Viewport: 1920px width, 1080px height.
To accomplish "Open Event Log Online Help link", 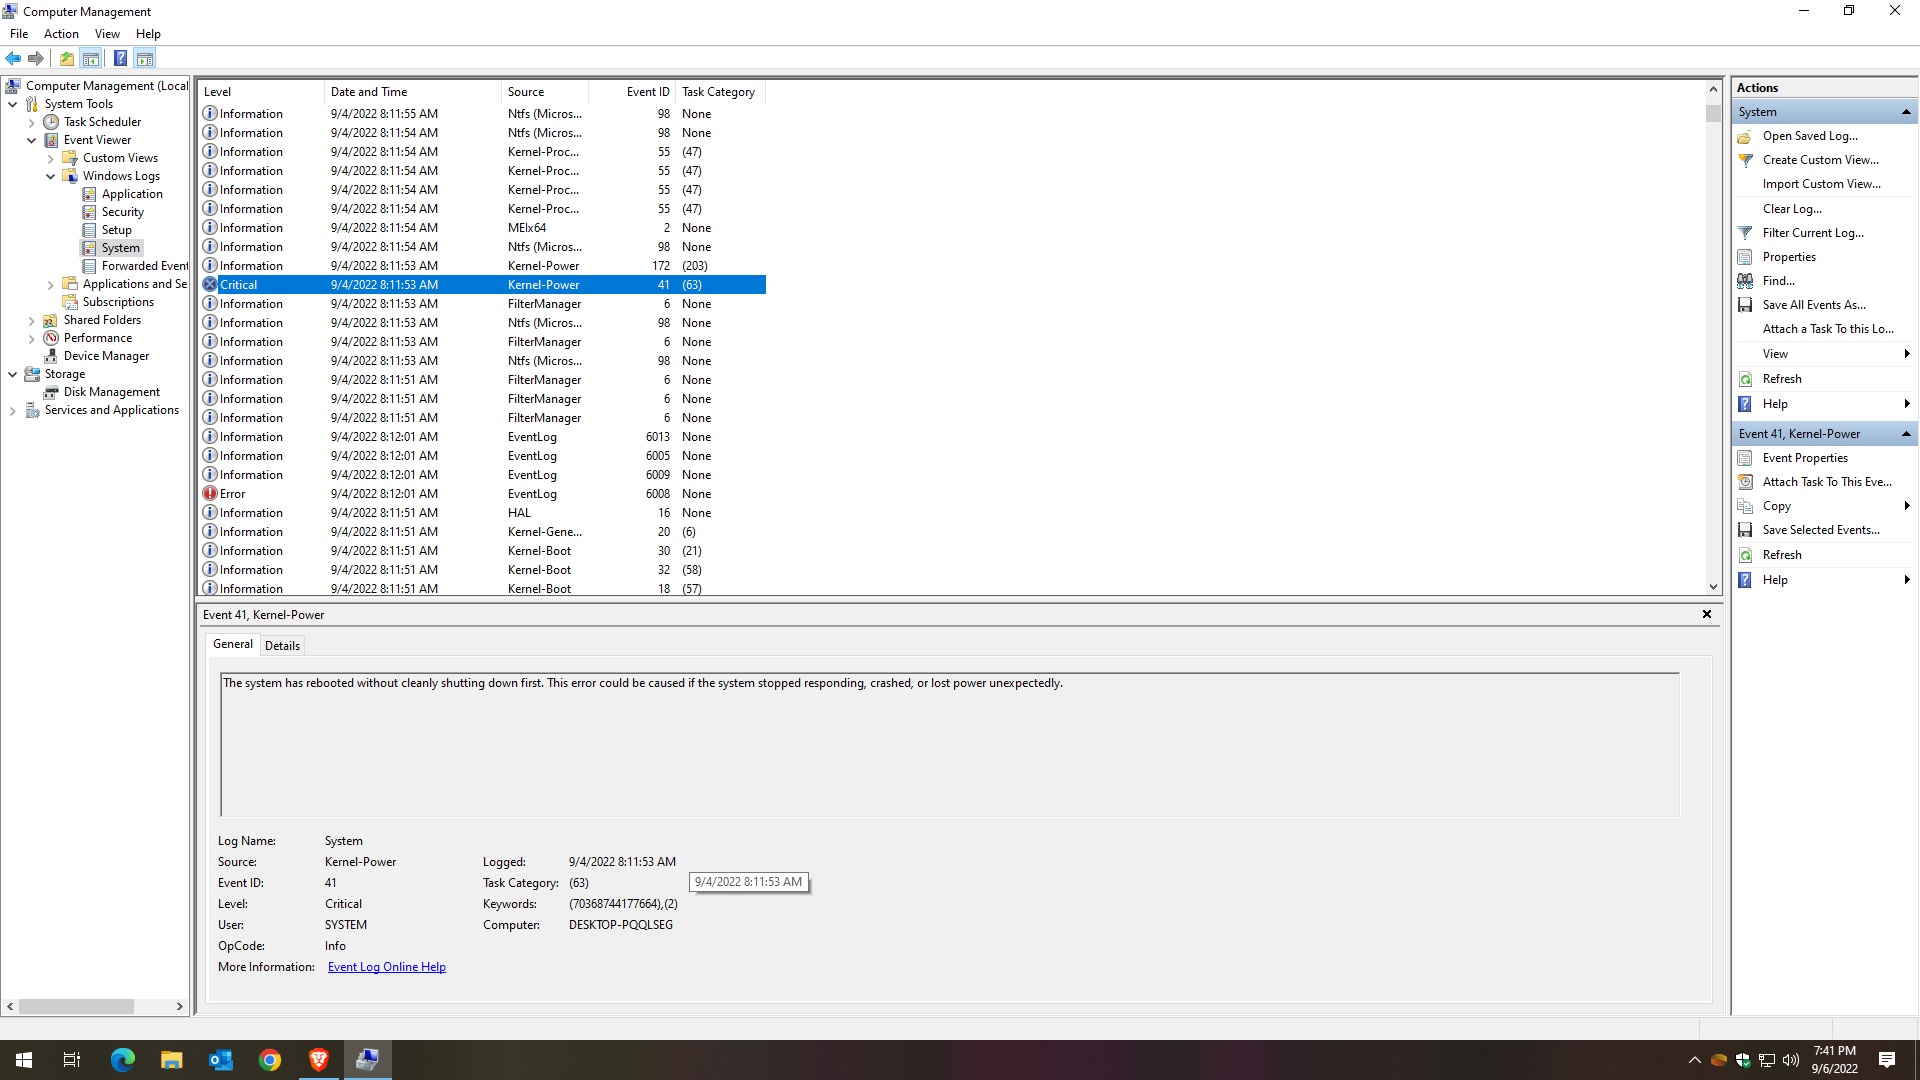I will [386, 967].
